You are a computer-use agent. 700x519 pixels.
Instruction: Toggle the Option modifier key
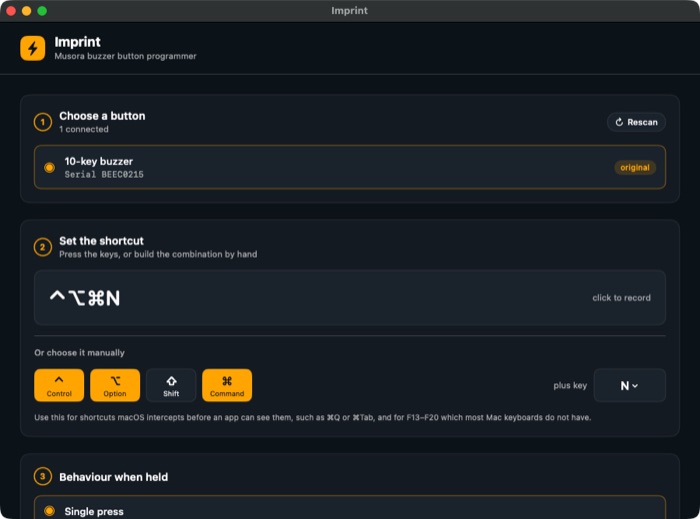pos(115,385)
